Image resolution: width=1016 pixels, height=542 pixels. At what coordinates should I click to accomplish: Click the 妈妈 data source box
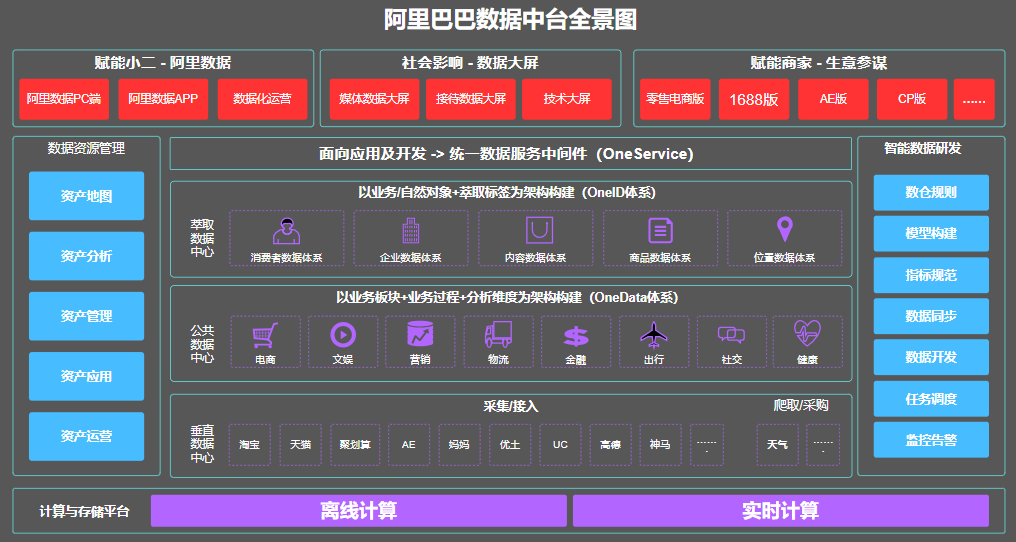459,445
